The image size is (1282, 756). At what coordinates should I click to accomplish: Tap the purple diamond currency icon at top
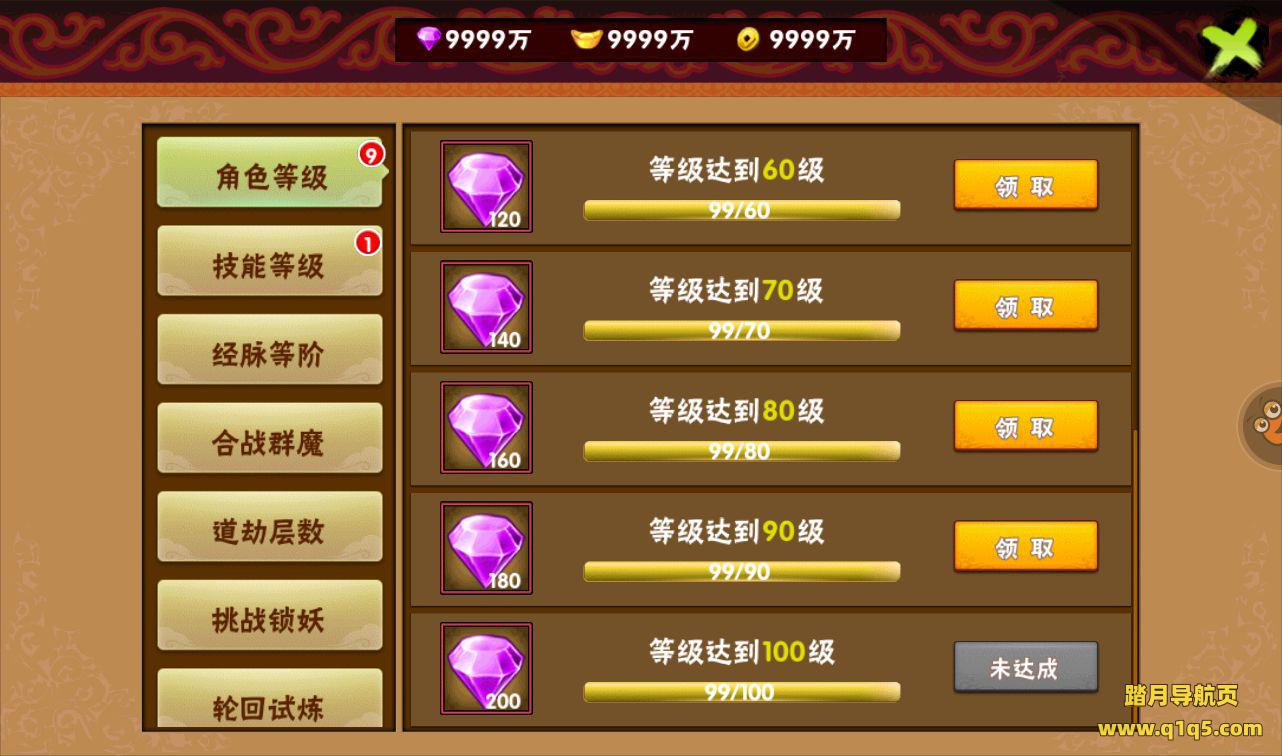point(429,39)
